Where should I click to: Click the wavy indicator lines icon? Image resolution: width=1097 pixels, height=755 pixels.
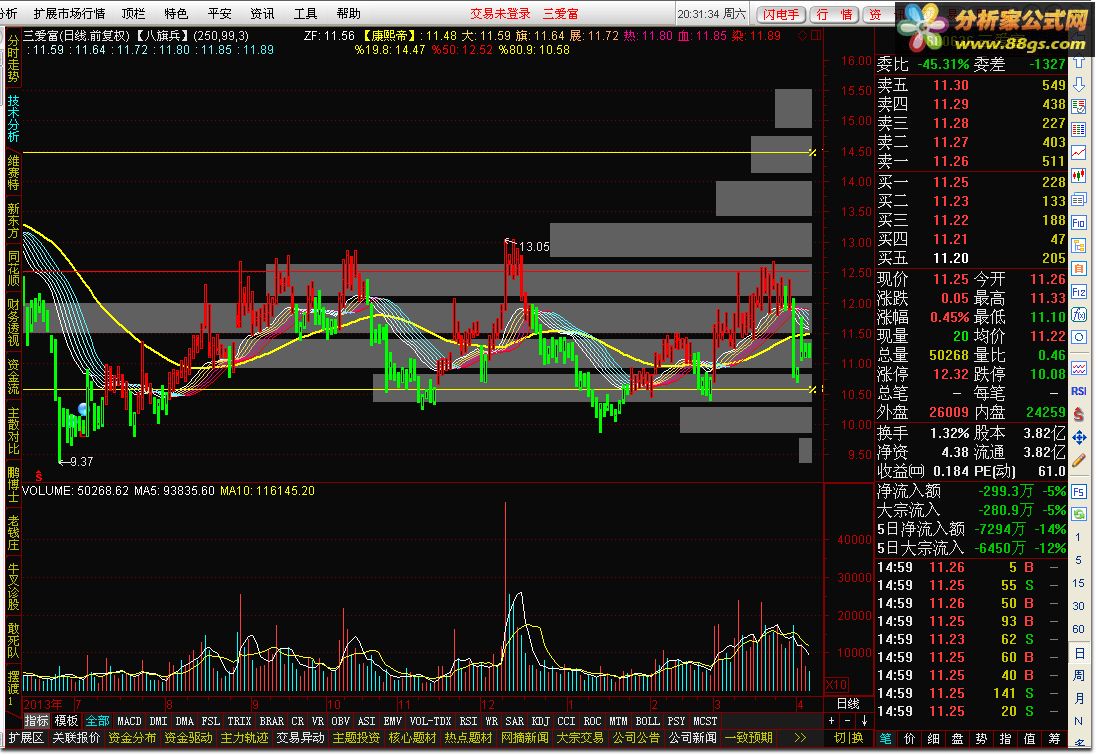click(1079, 367)
